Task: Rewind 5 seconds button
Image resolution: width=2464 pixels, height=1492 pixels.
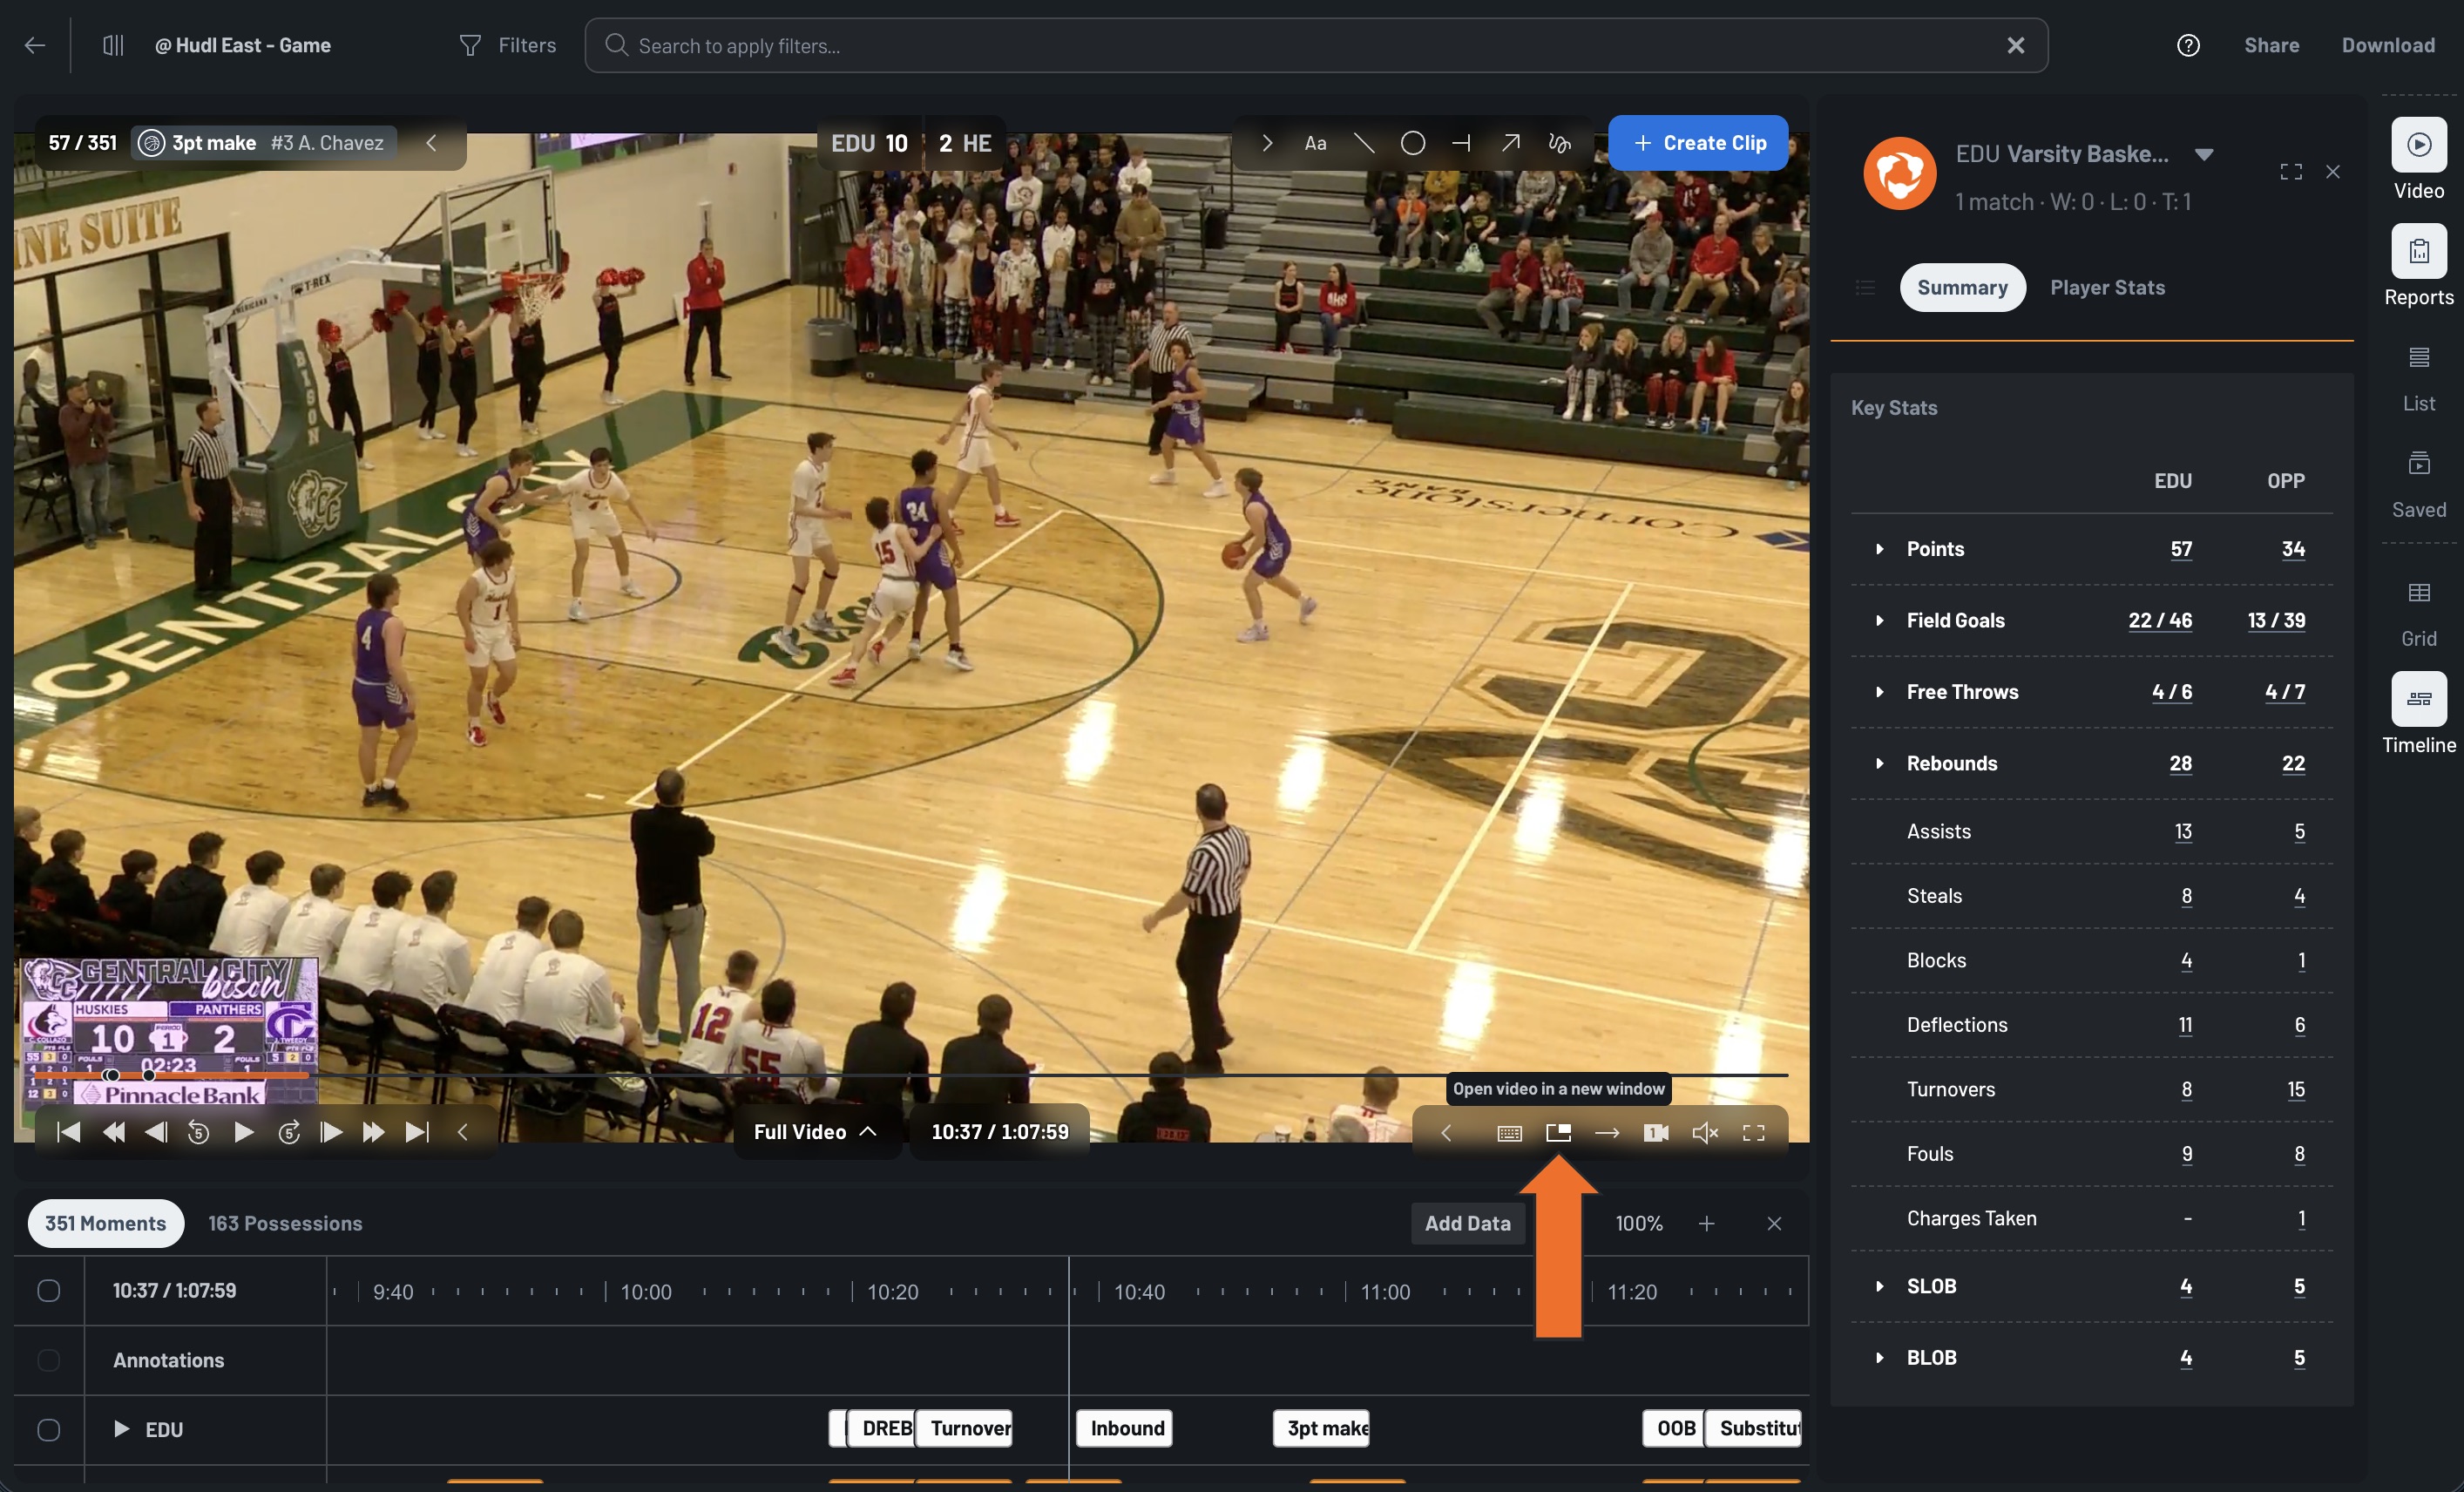Action: click(x=198, y=1132)
